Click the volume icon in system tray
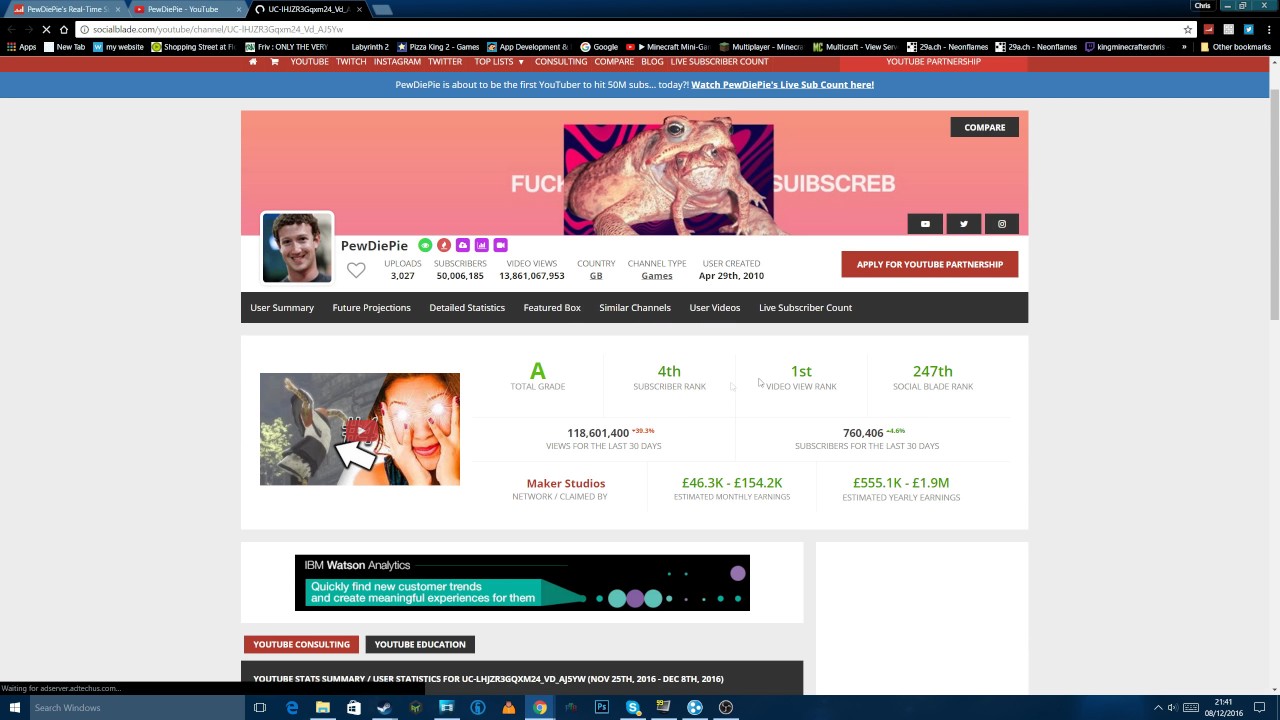Viewport: 1280px width, 720px height. tap(1173, 707)
